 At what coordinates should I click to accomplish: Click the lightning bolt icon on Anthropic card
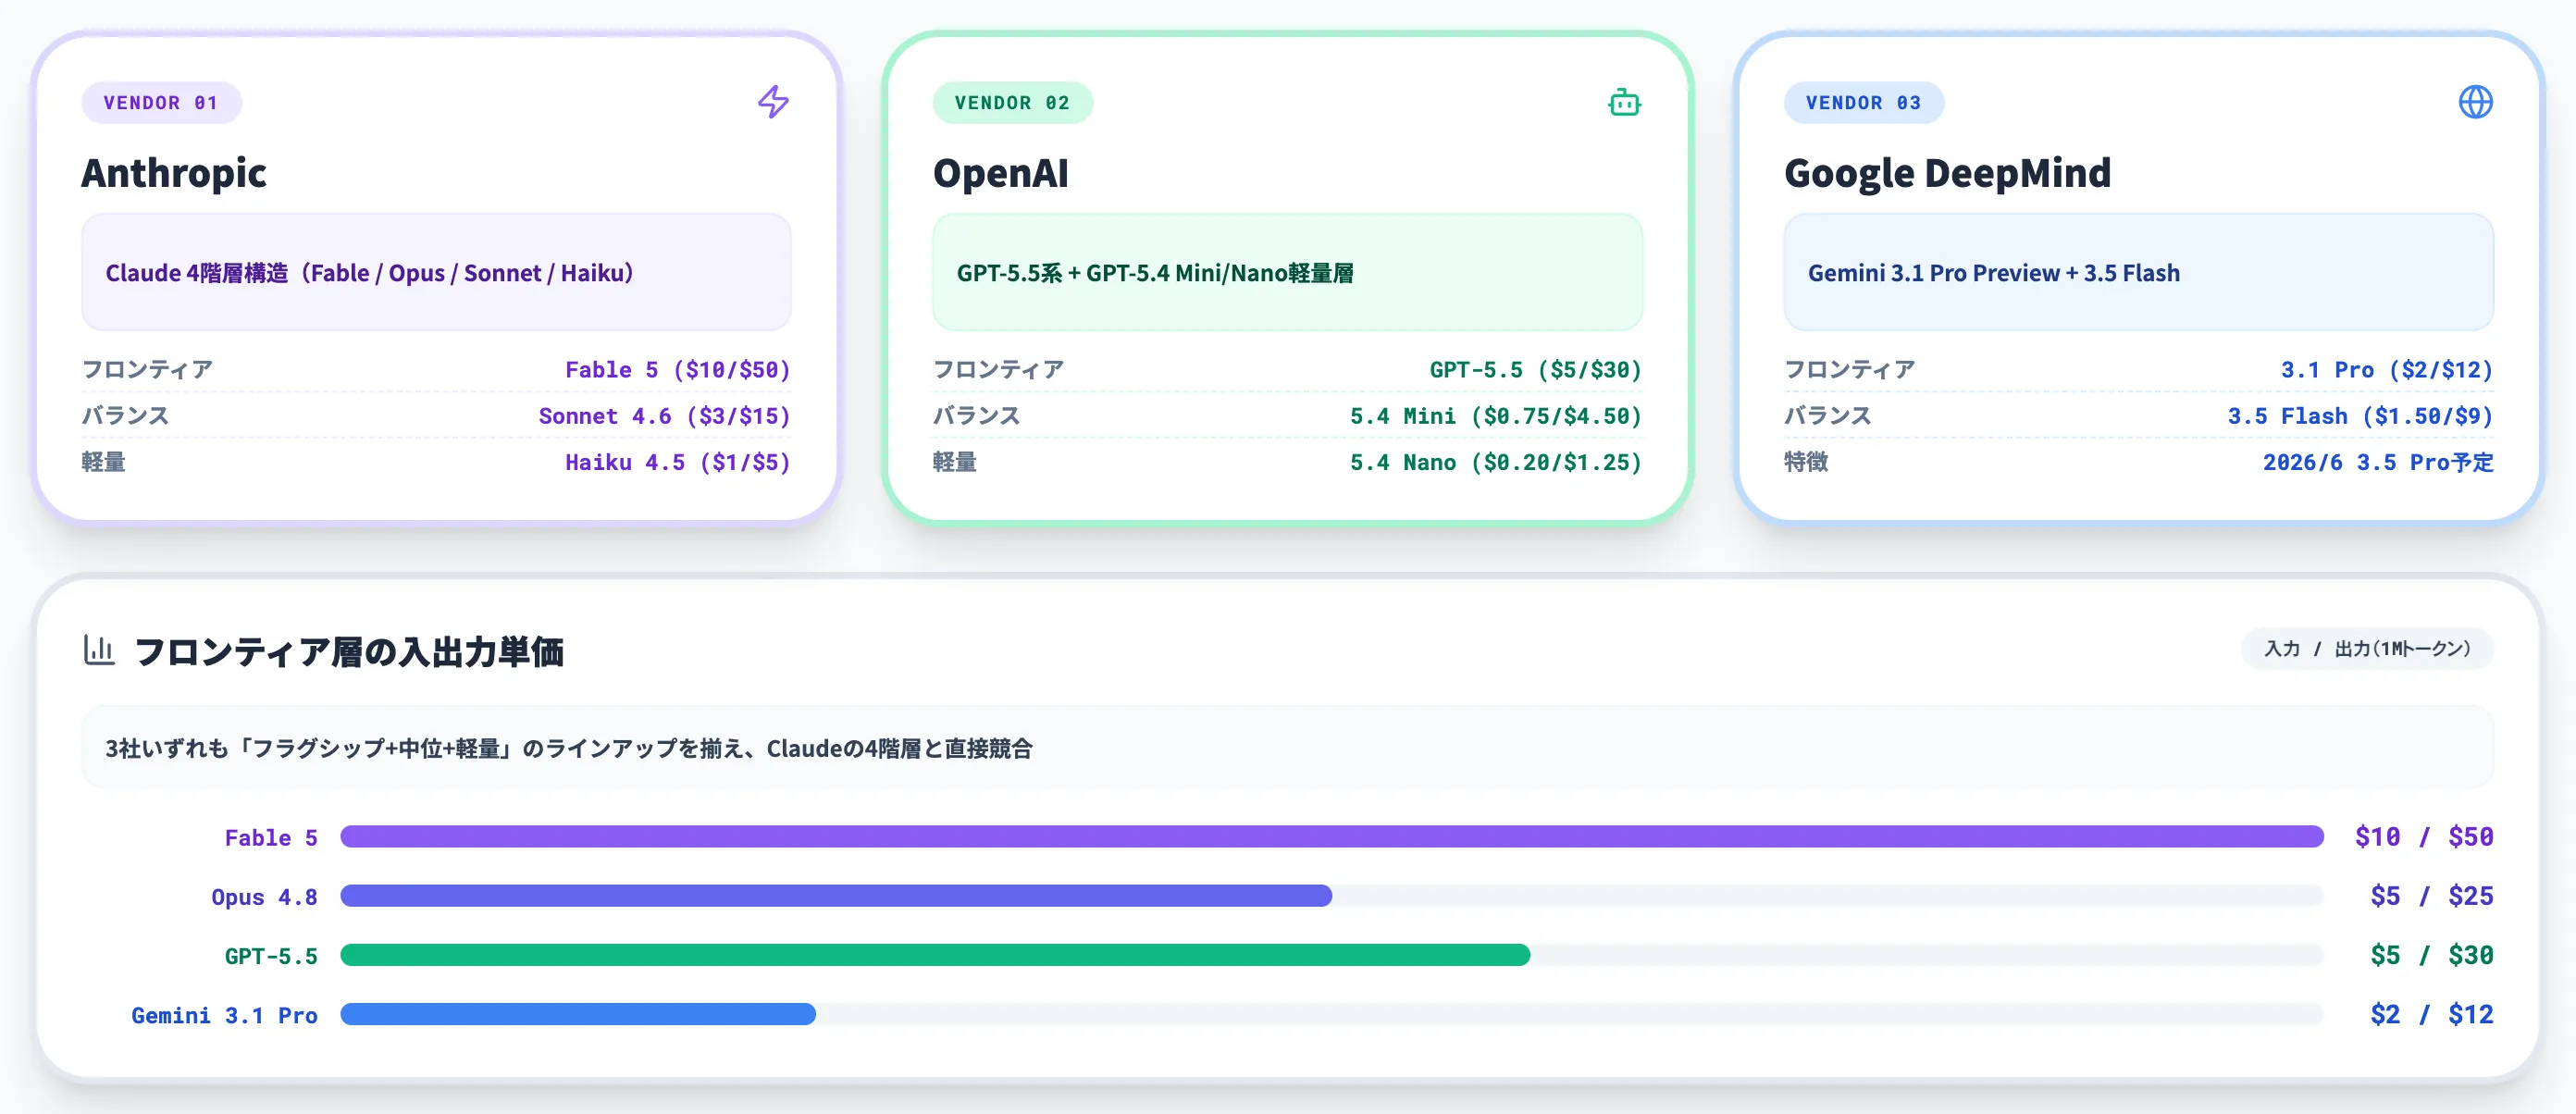pyautogui.click(x=773, y=102)
